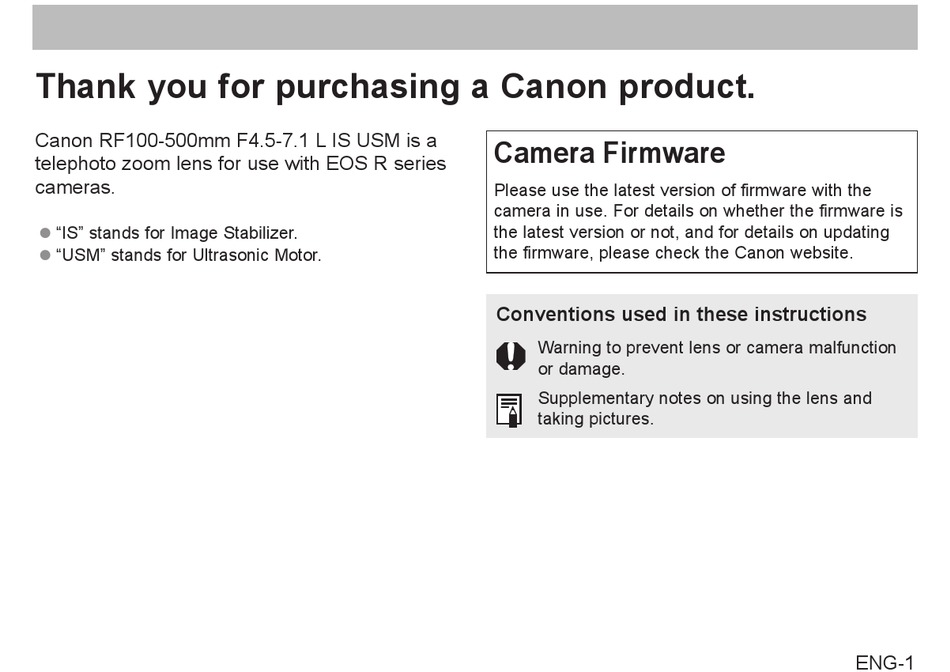950x672 pixels.
Task: Click the "Warning to prevent lens" description
Action: click(x=716, y=347)
